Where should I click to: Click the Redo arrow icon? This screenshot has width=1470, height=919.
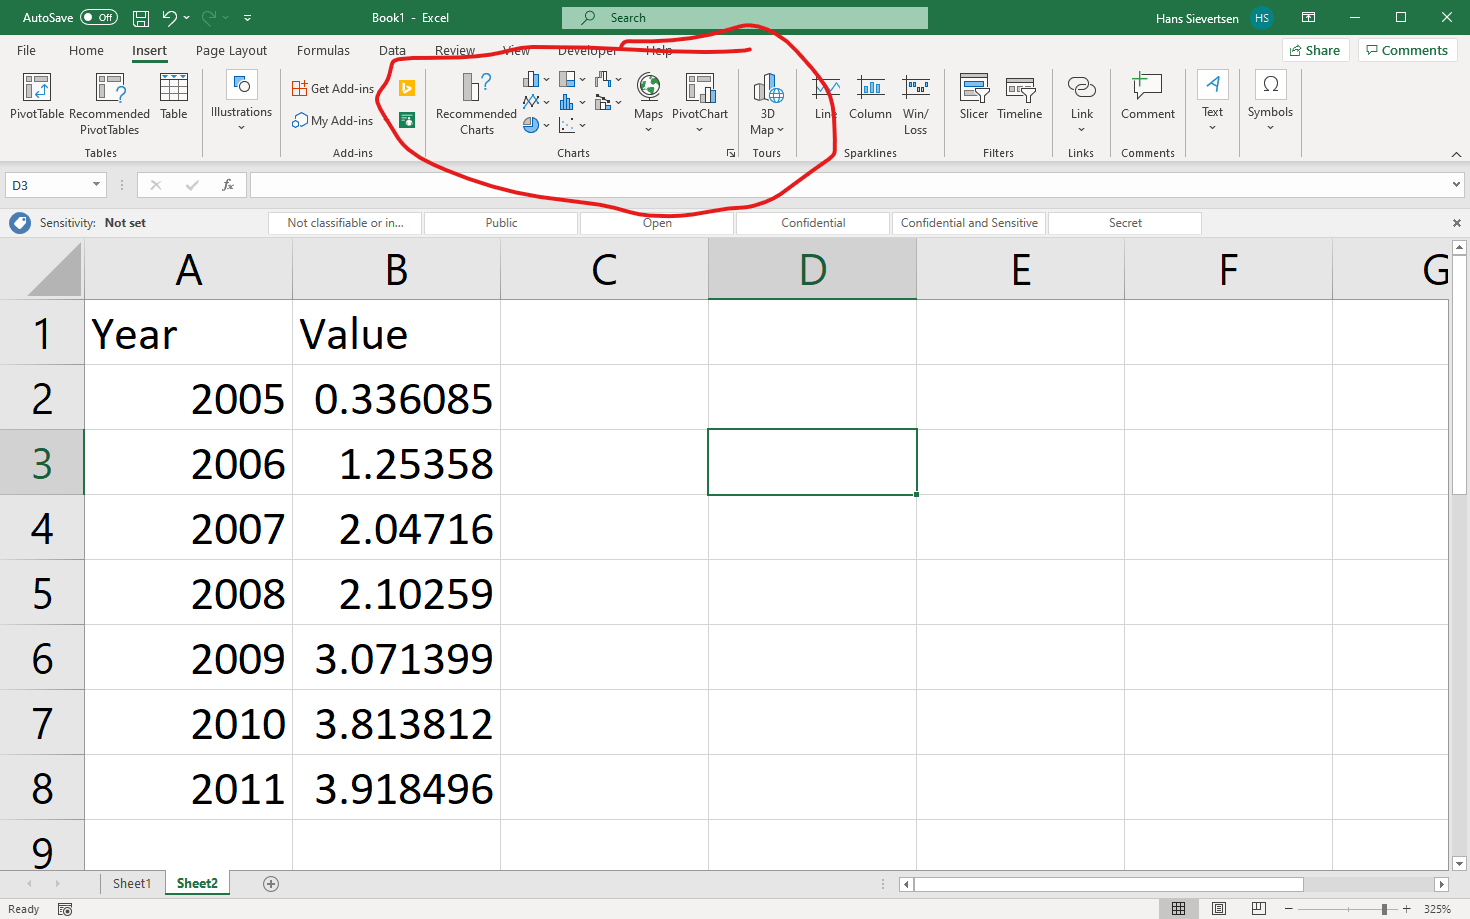point(209,18)
